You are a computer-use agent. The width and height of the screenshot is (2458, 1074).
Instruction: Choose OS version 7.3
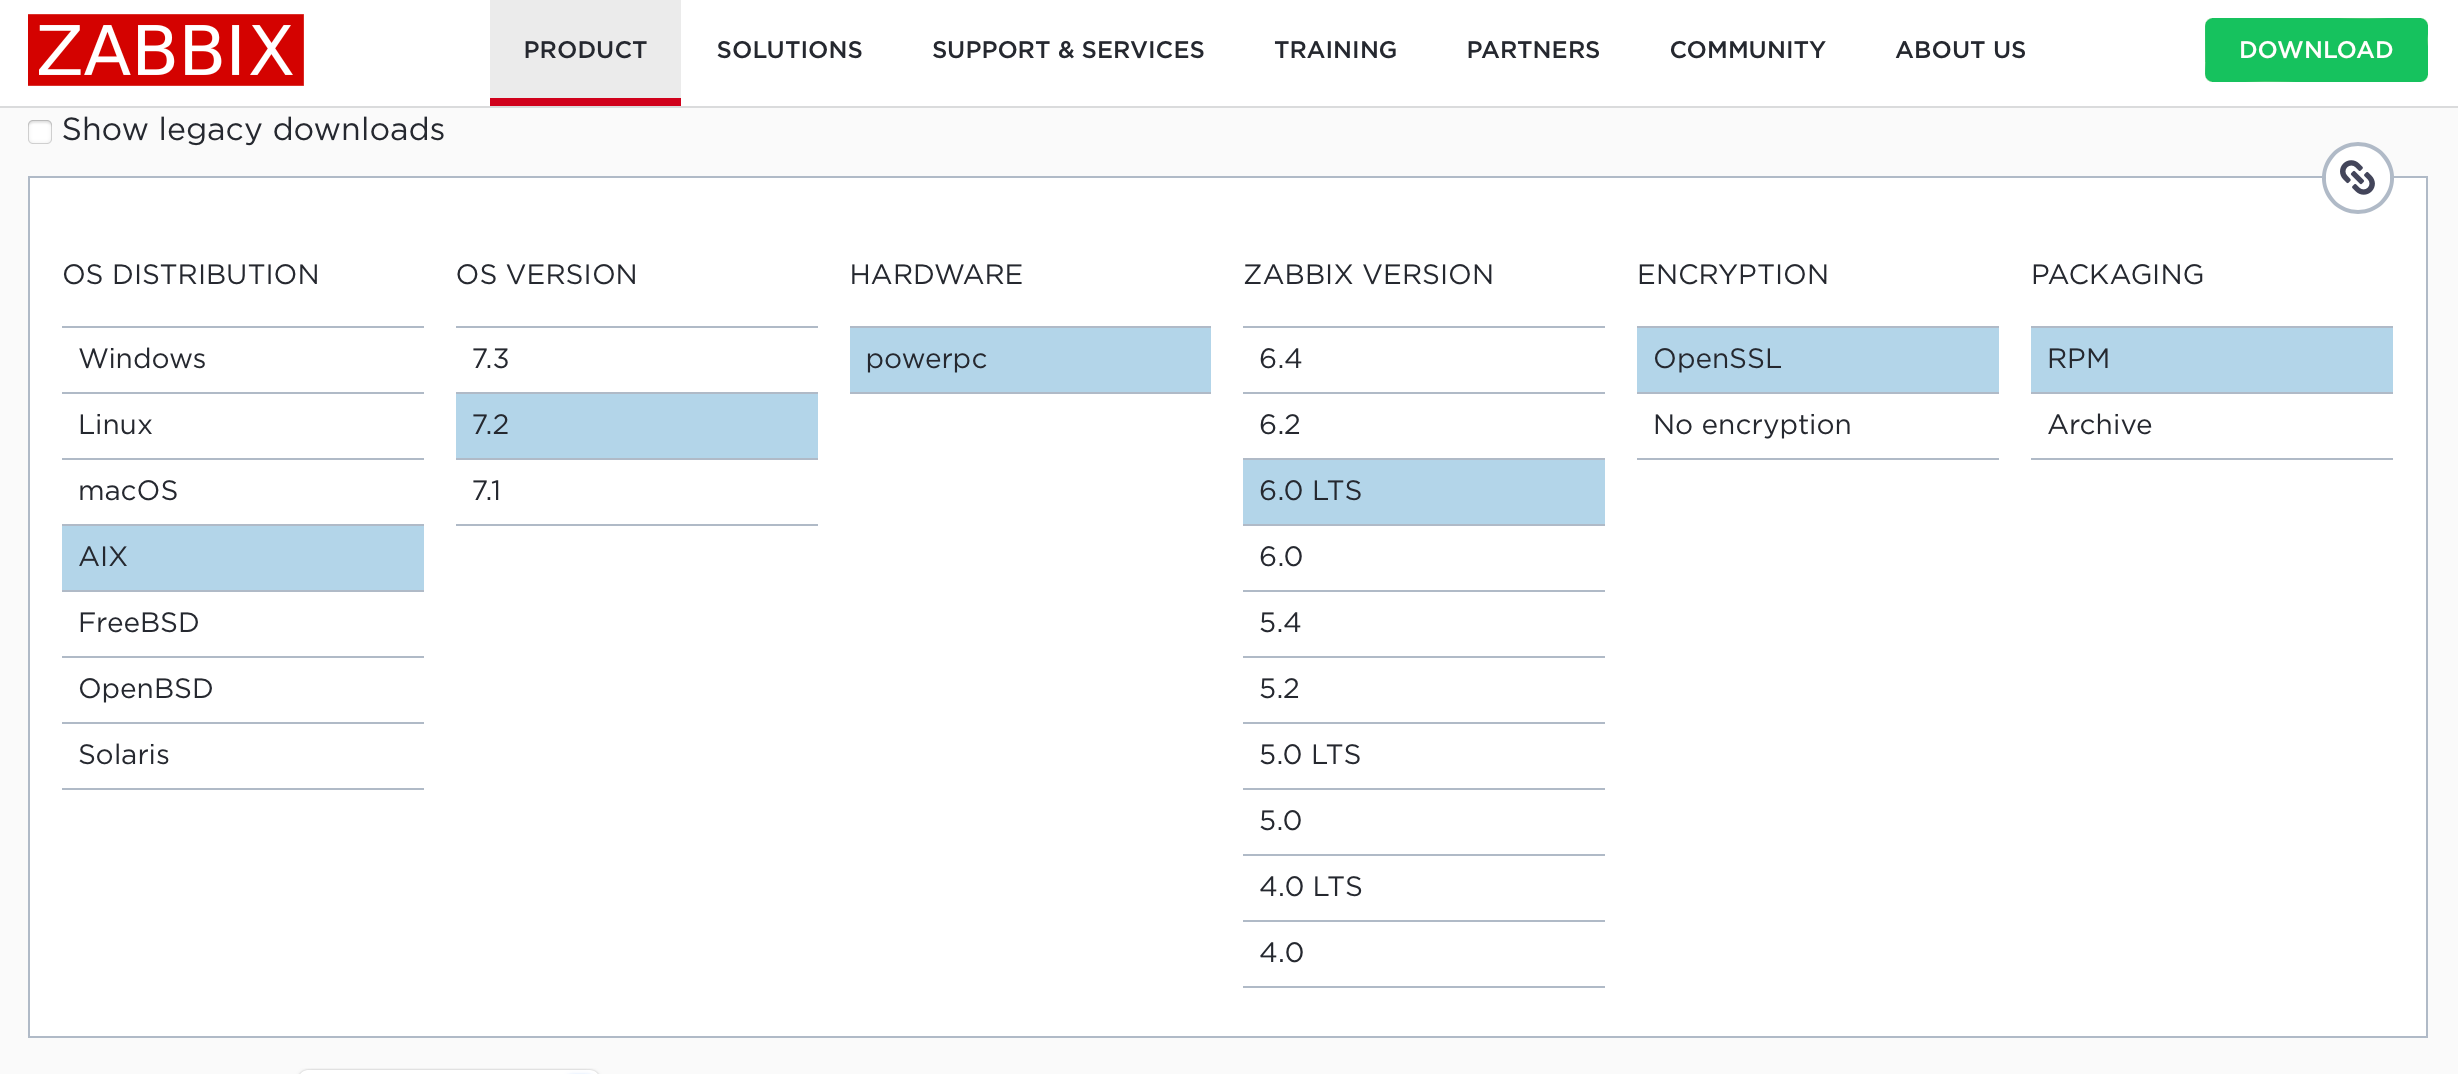point(637,360)
